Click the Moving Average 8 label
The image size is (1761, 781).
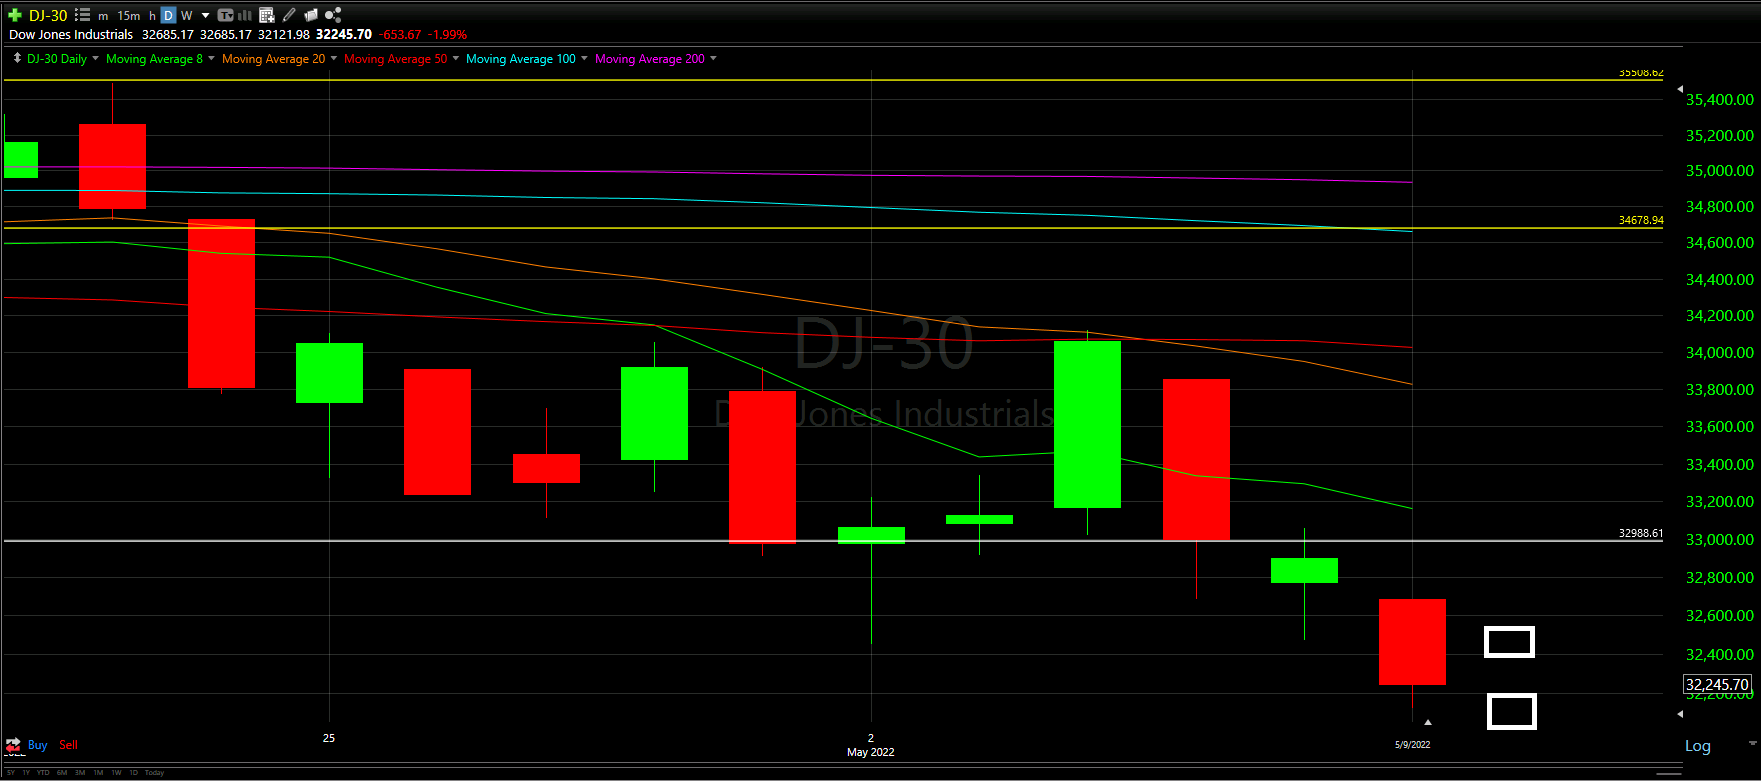click(154, 59)
